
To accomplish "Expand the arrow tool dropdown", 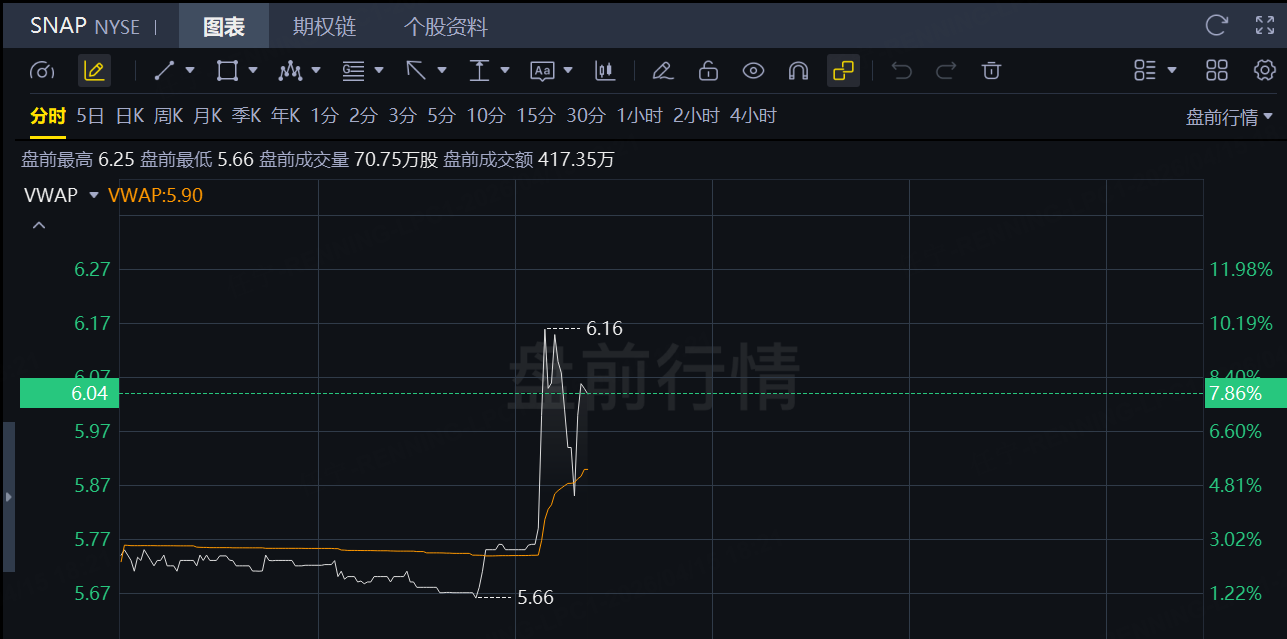I will (x=442, y=71).
